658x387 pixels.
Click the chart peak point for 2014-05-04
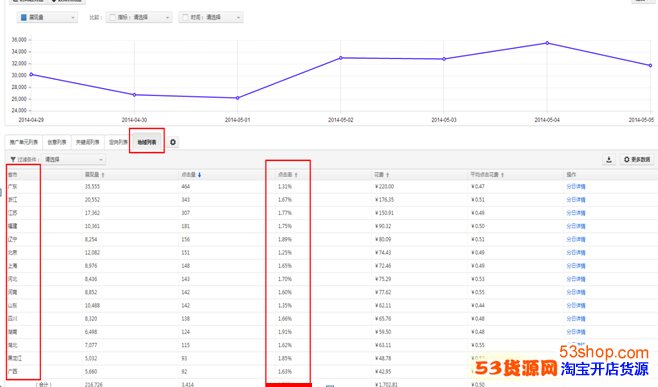point(547,43)
